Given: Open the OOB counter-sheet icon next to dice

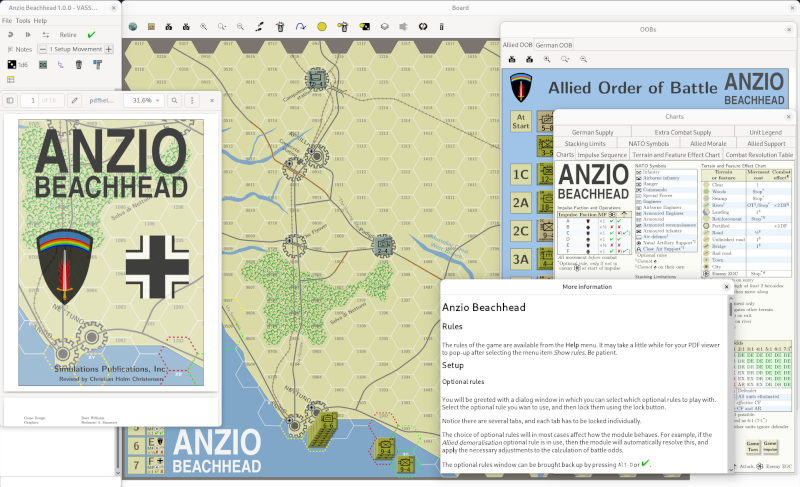Looking at the screenshot, I should pyautogui.click(x=43, y=64).
